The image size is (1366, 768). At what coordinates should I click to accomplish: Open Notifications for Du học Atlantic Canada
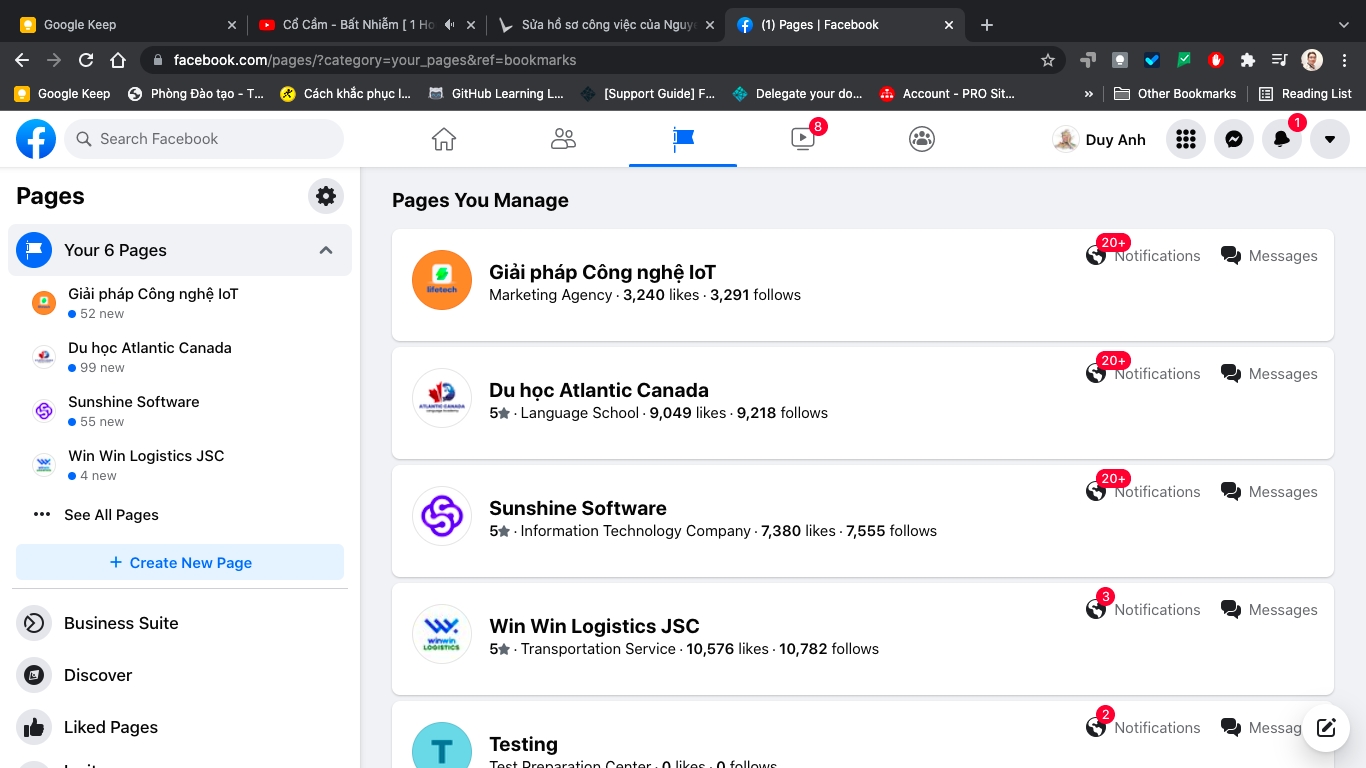[x=1143, y=373]
